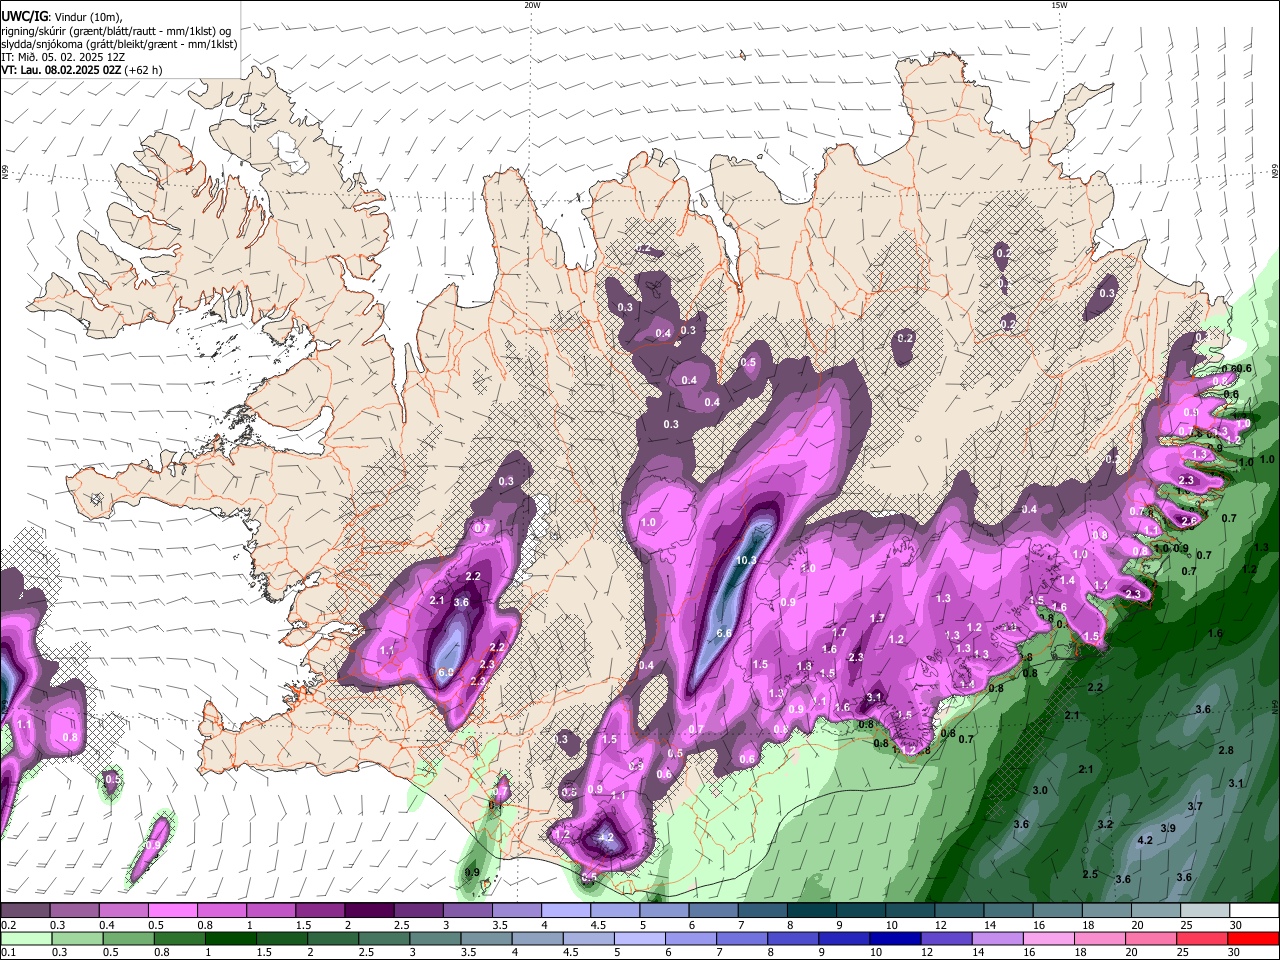Click the light grey 25 swatch in purple legend row

pos(1205,911)
